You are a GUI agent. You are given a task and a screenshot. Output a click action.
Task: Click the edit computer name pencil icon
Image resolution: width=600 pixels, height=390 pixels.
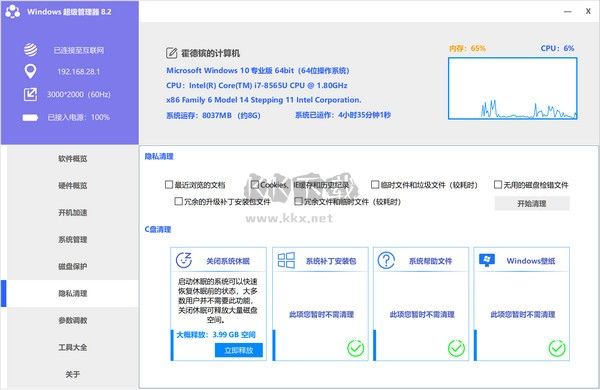tap(171, 53)
